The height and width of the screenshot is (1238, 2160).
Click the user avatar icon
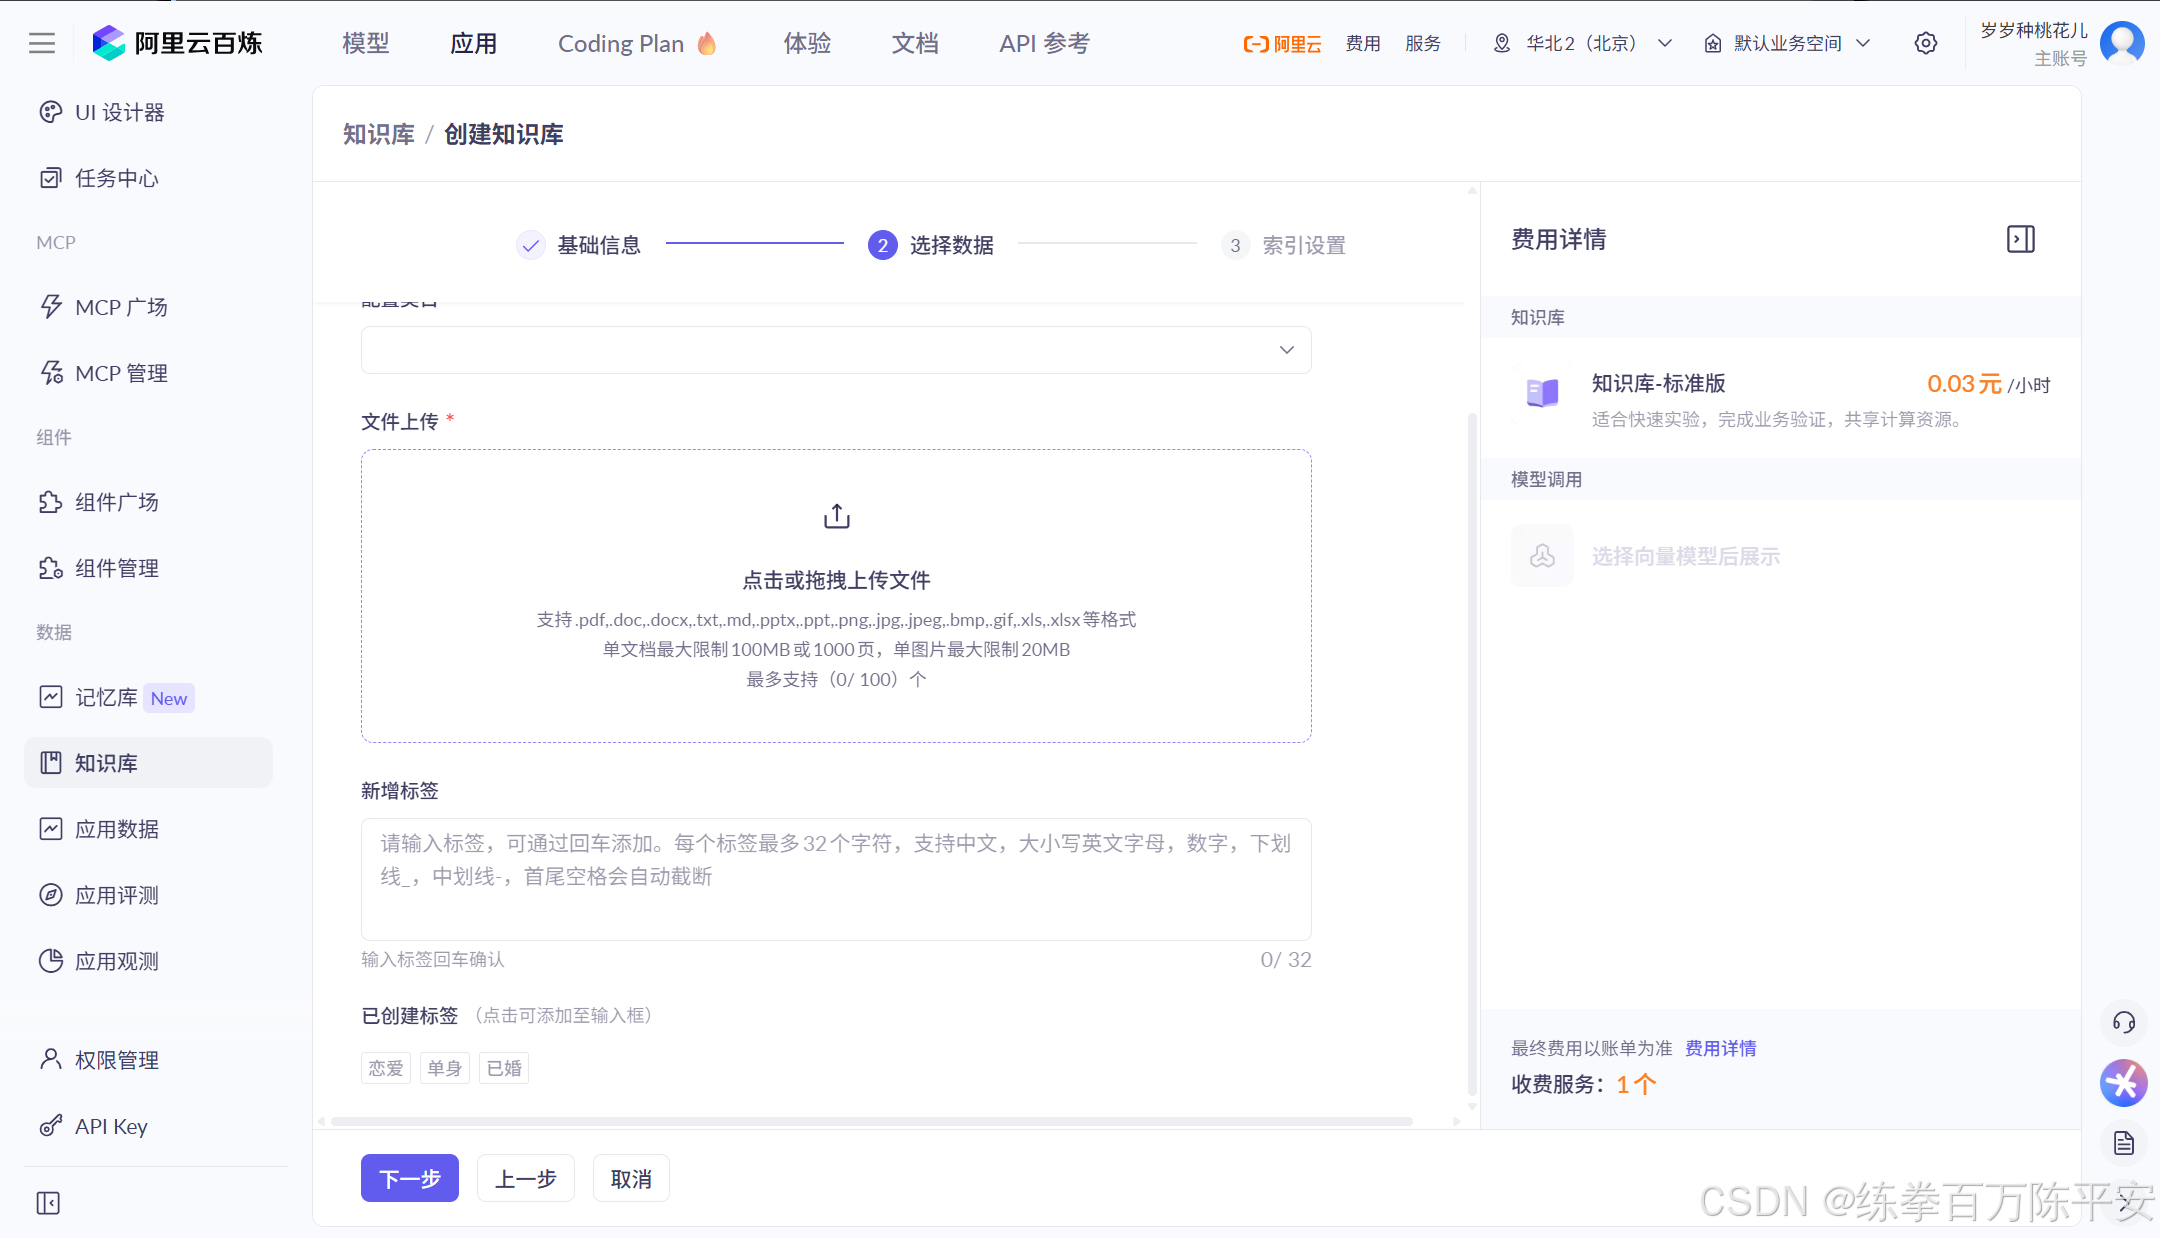click(2122, 43)
